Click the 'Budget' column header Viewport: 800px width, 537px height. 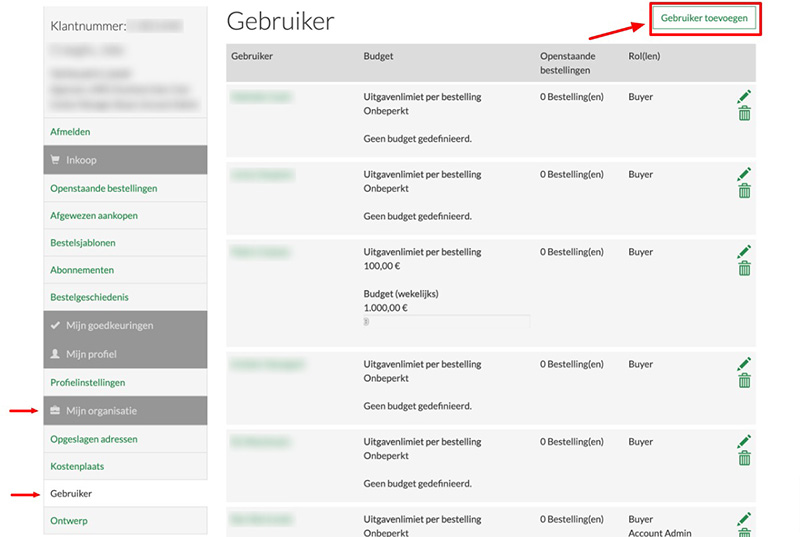click(378, 56)
